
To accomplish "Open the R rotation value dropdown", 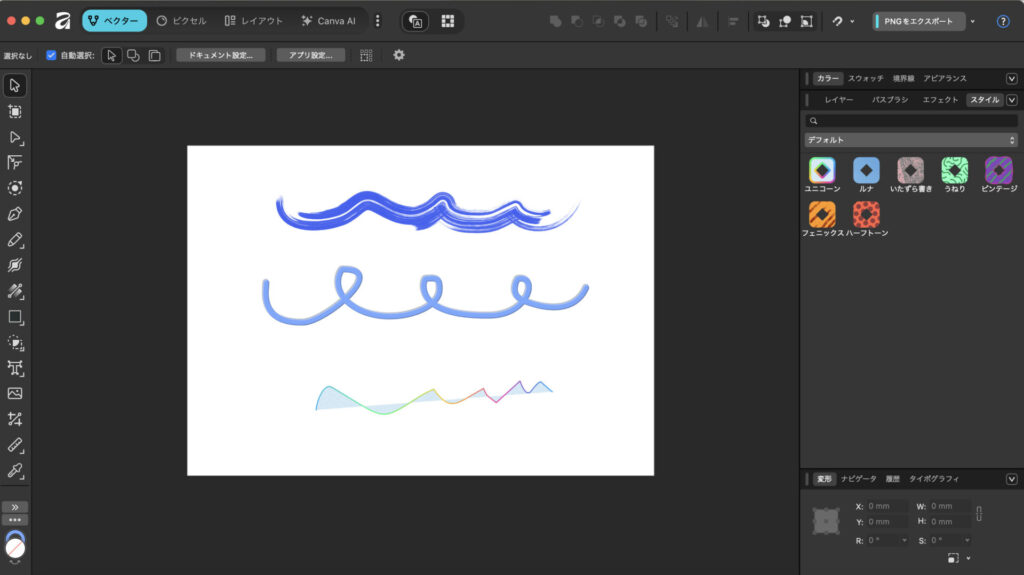I will 905,540.
